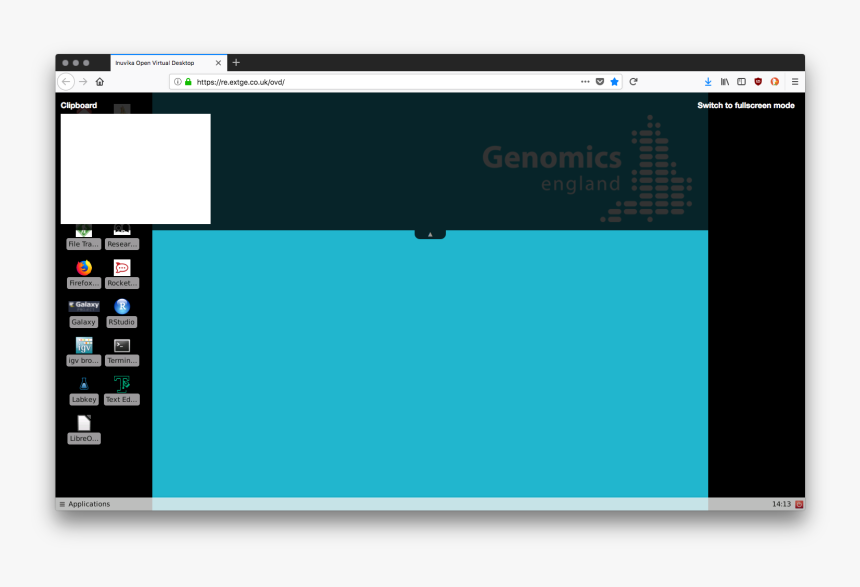Image resolution: width=860 pixels, height=587 pixels.
Task: Expand the panel handle arrow at top center
Action: coord(430,234)
